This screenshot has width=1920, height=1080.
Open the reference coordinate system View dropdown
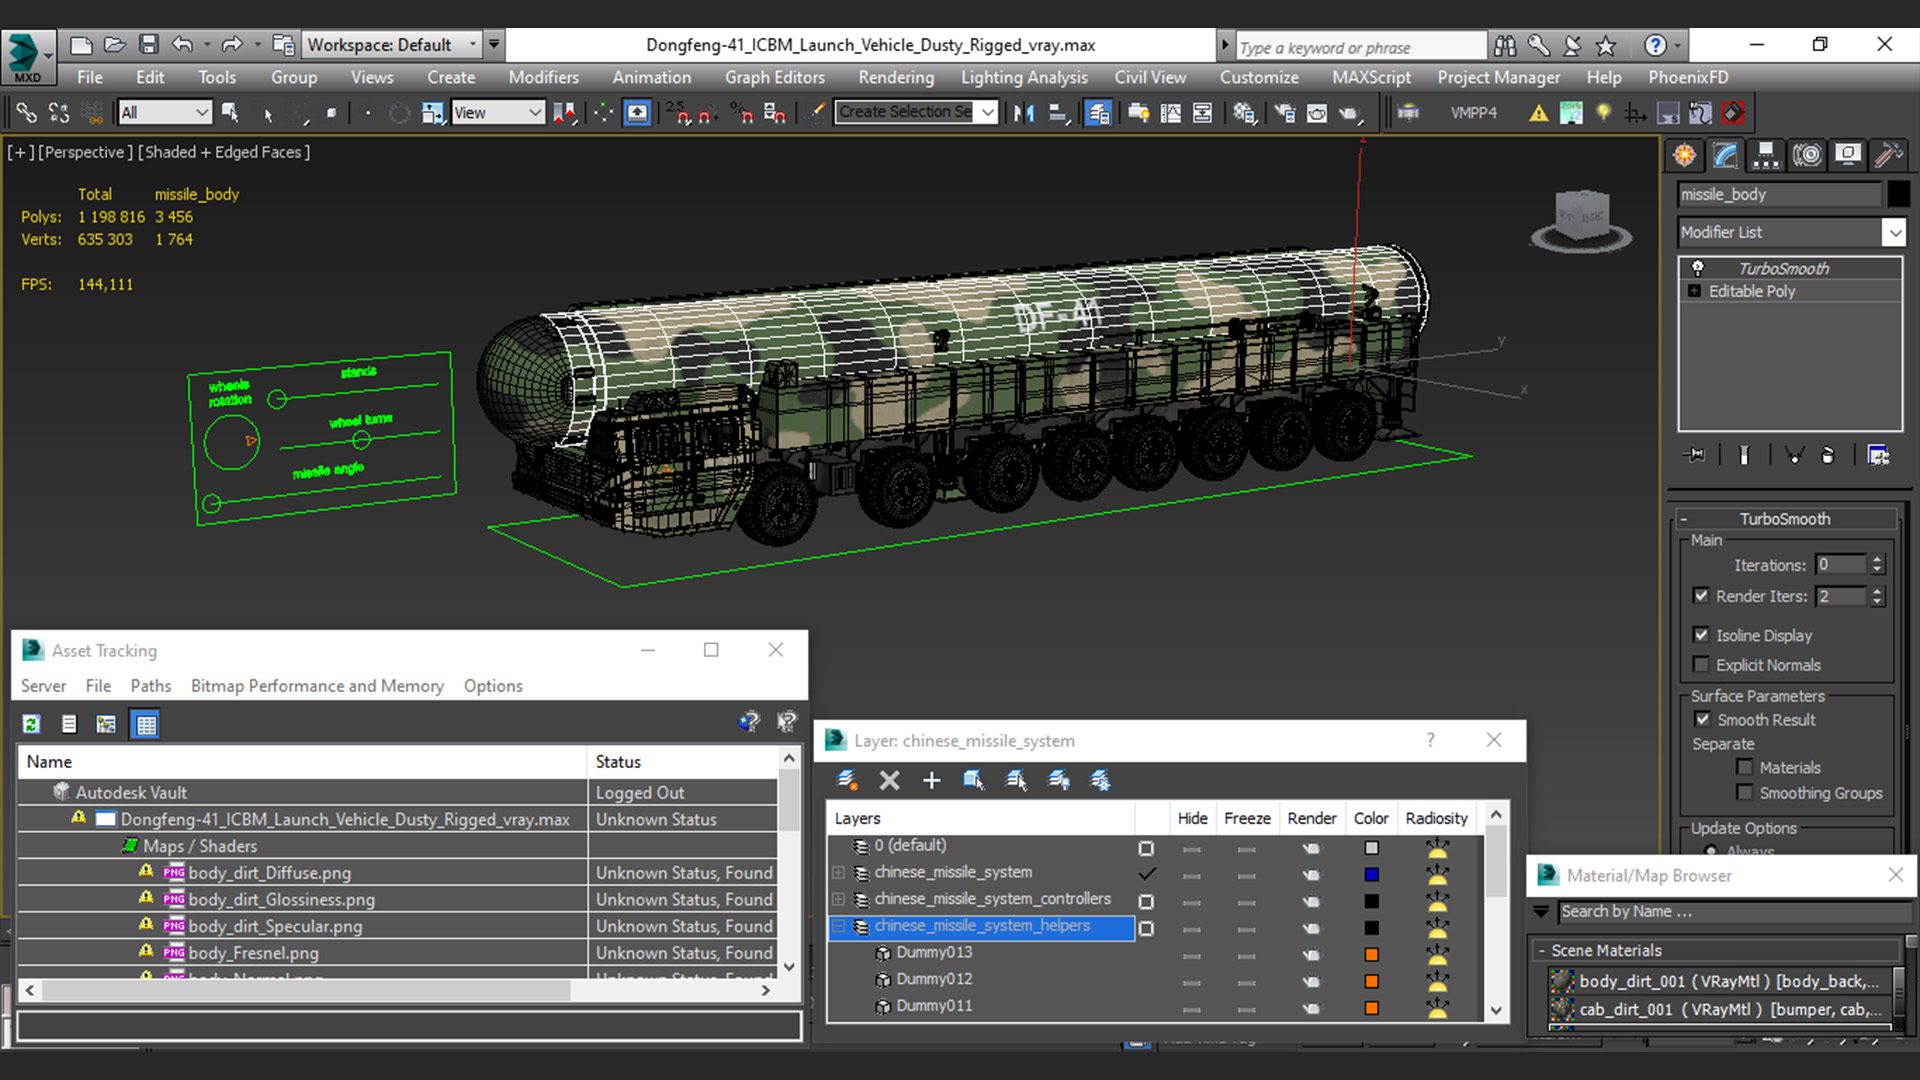pyautogui.click(x=497, y=112)
